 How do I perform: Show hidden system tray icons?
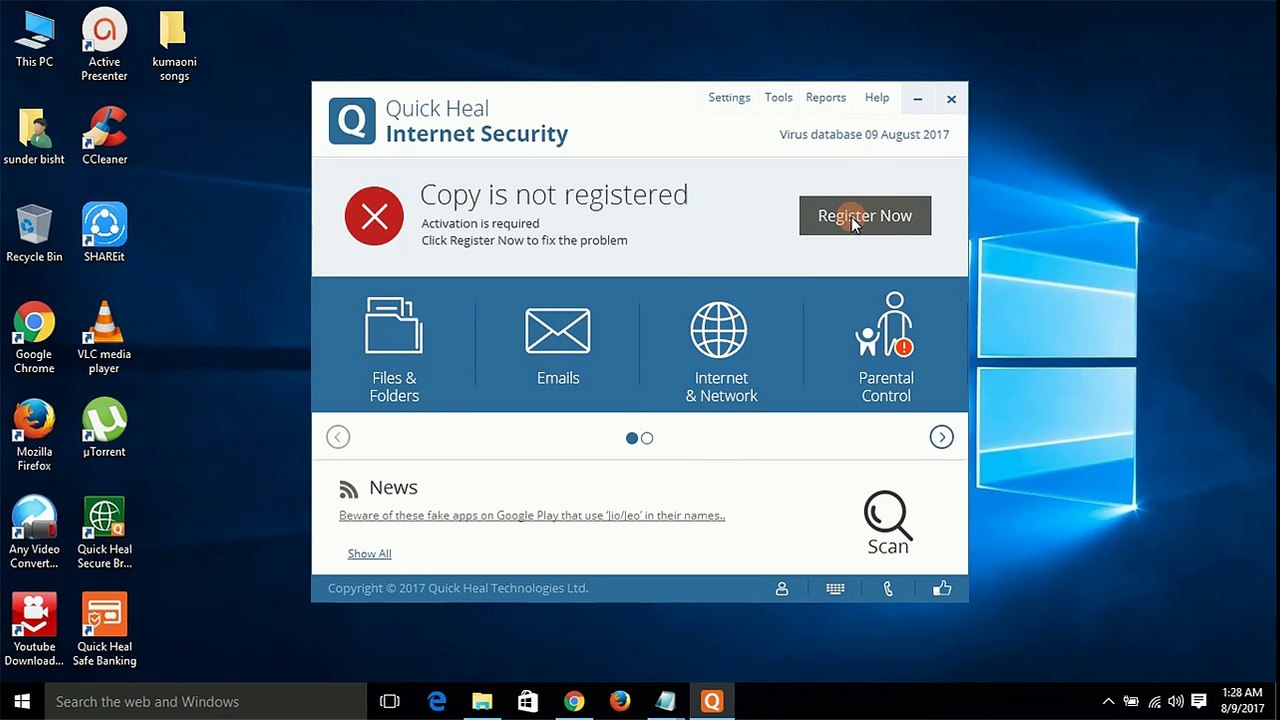1108,702
